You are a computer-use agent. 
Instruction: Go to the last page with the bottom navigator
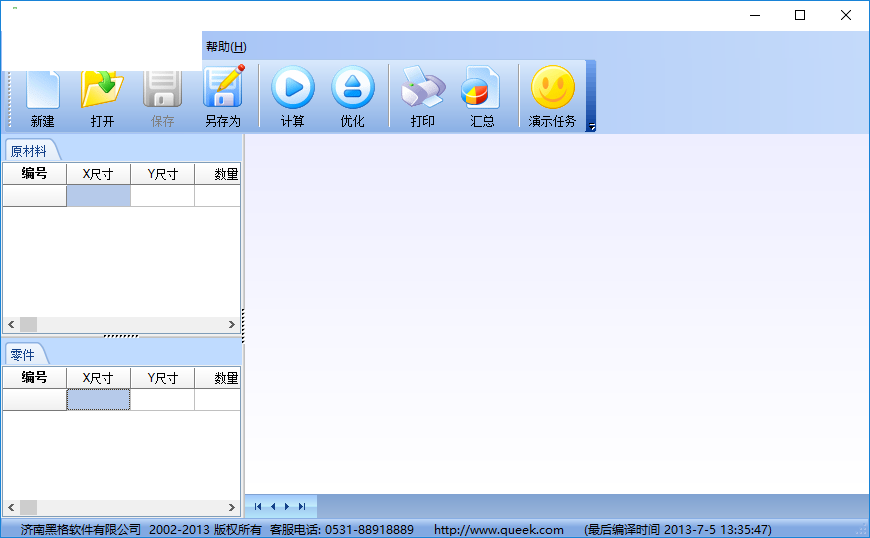coord(302,507)
